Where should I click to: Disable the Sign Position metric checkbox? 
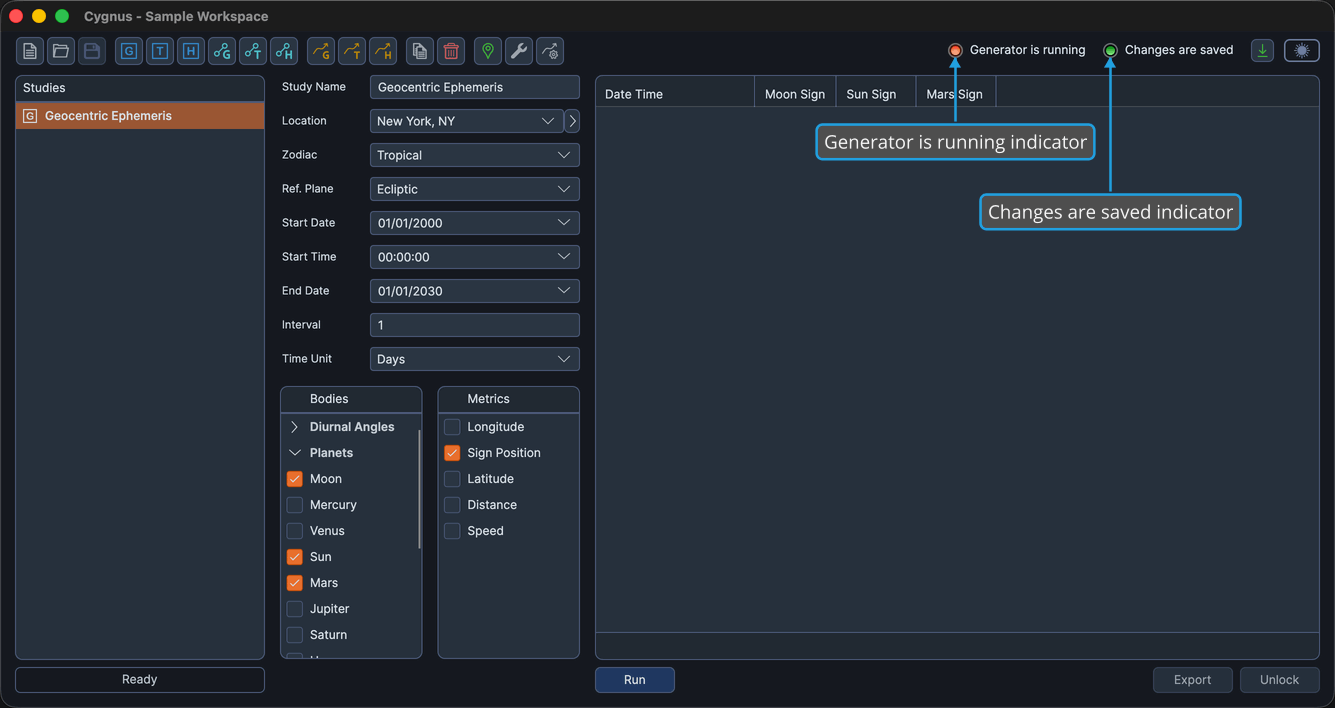click(x=452, y=453)
